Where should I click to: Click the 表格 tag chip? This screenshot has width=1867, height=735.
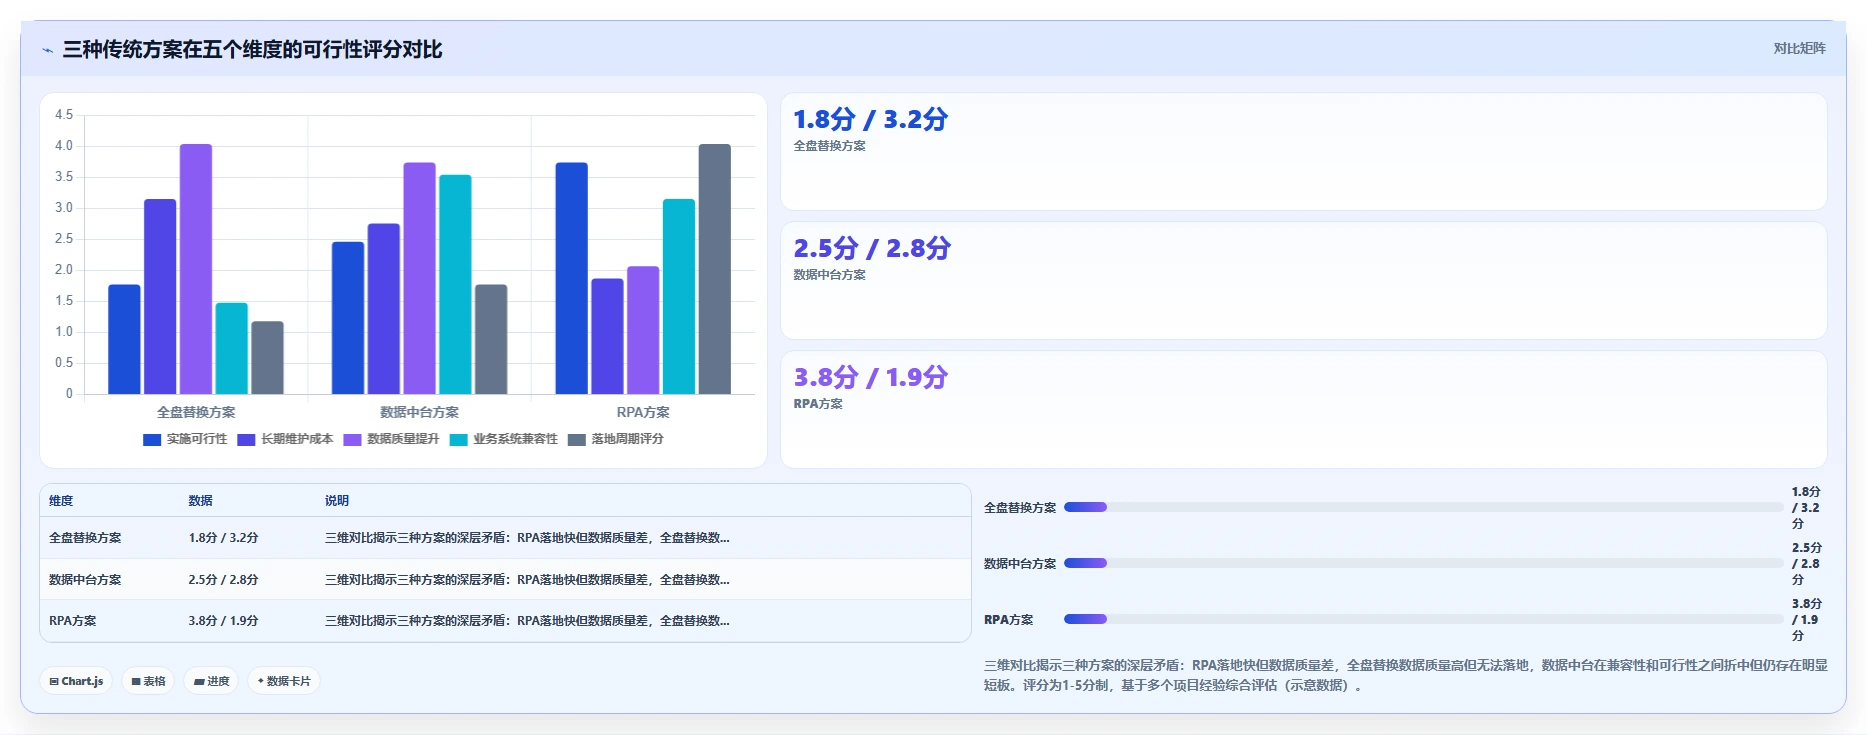point(149,681)
